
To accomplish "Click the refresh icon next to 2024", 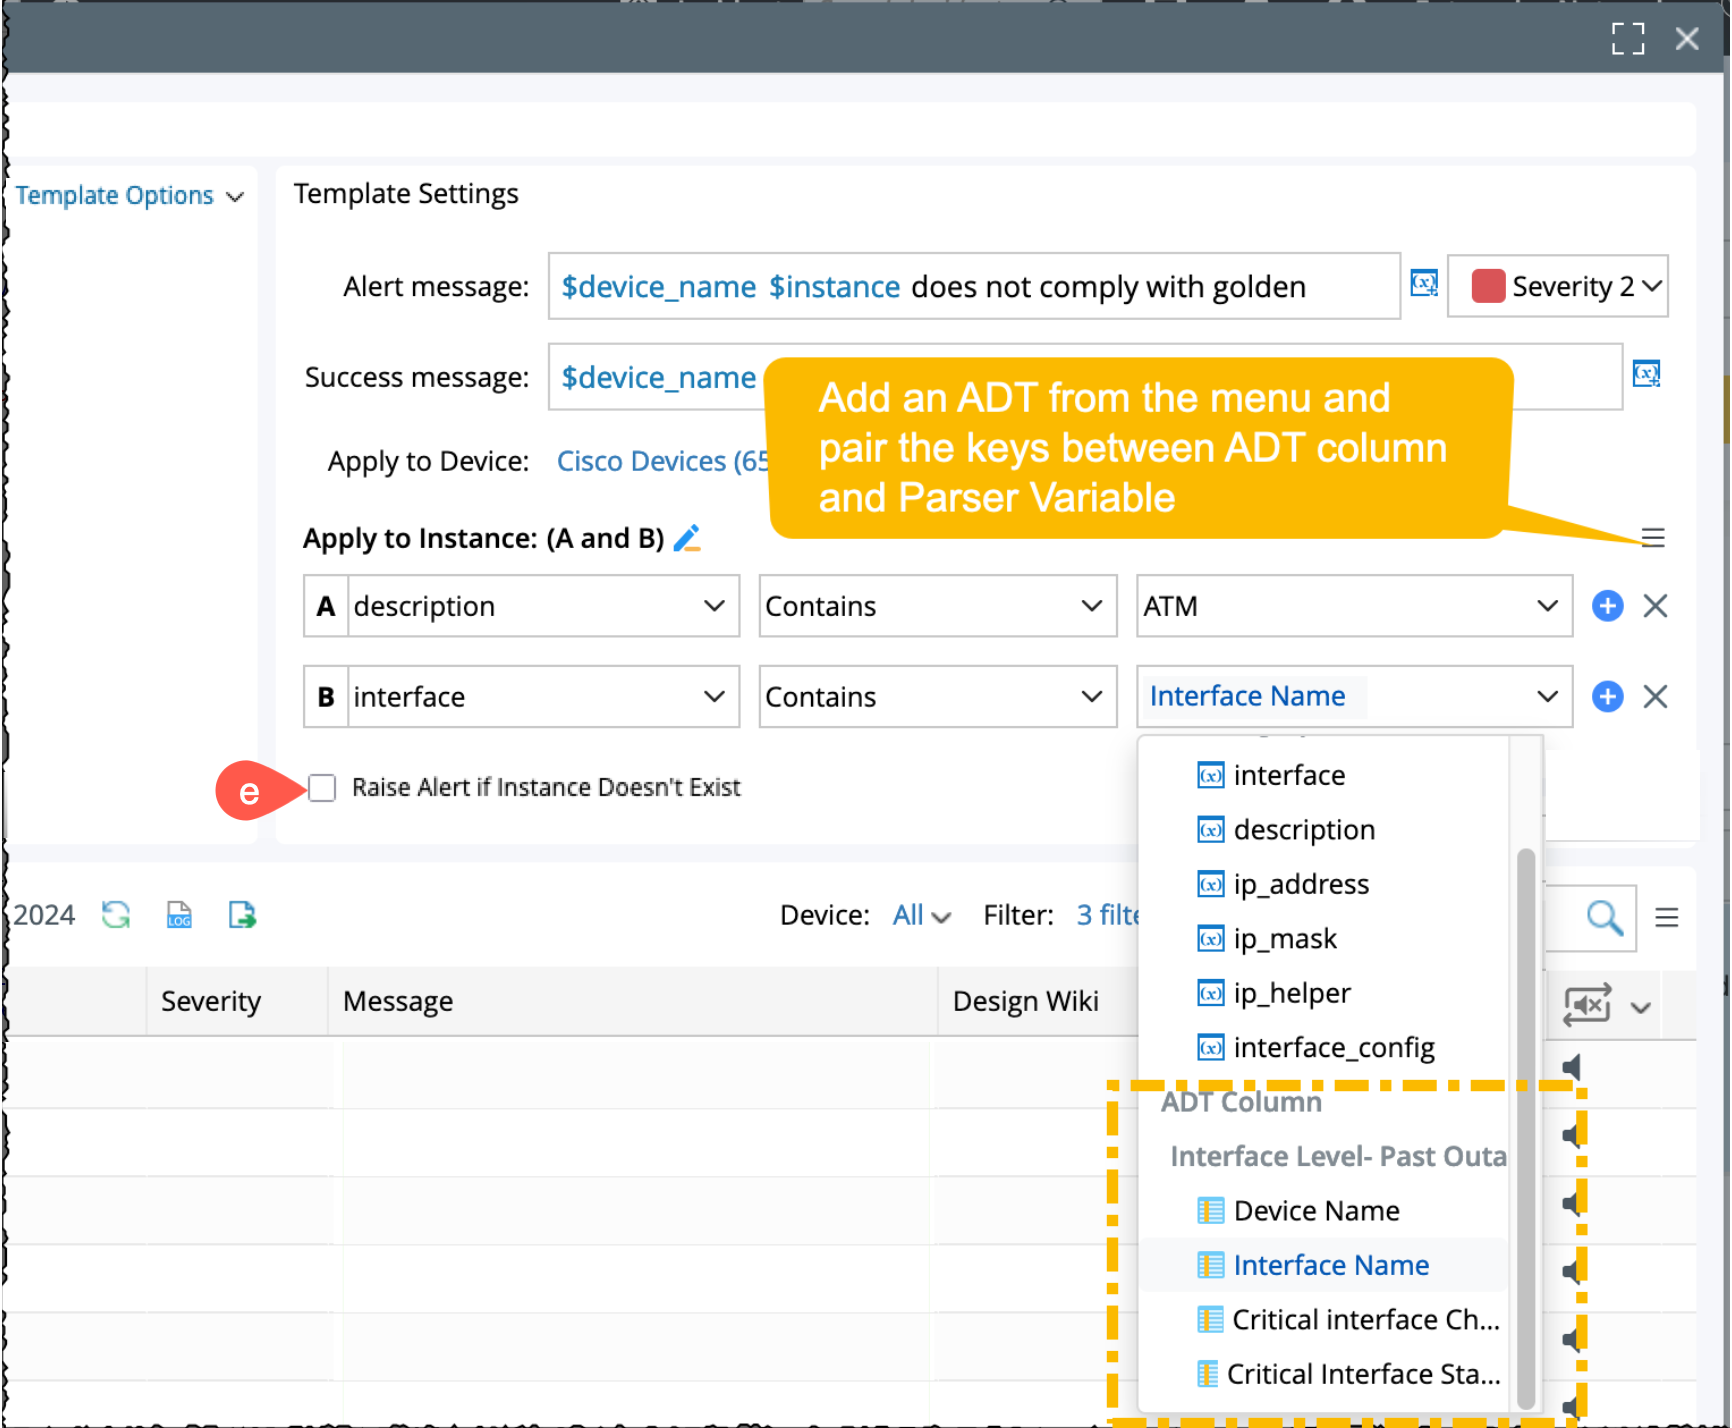I will 116,914.
